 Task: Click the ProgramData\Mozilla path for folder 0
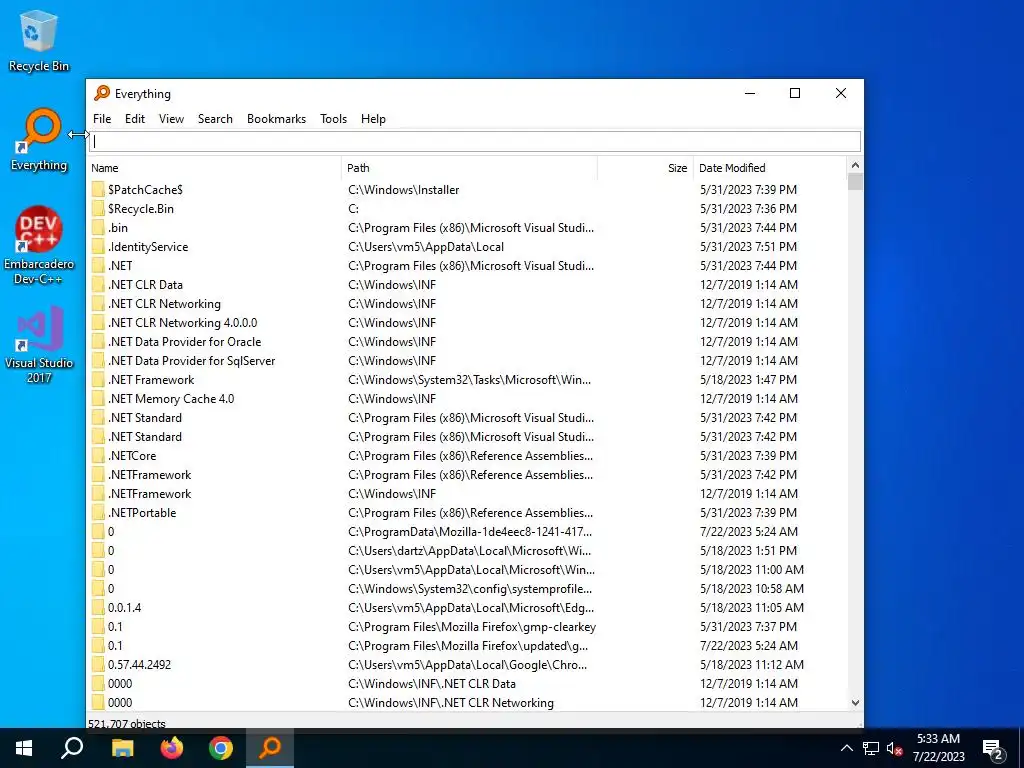(470, 532)
